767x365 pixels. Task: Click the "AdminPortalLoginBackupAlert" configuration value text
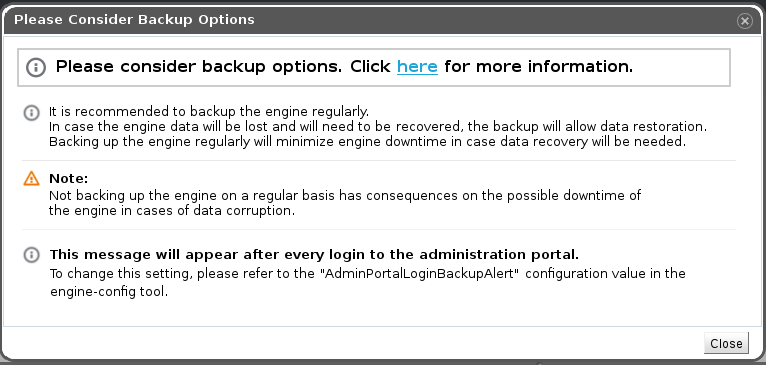click(x=420, y=273)
